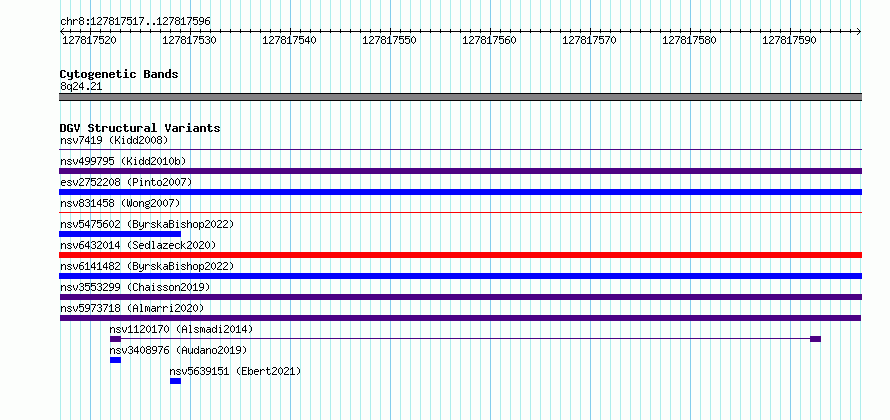
Task: Open variant nsv7419 (Kidd2008) label
Action: (x=114, y=140)
